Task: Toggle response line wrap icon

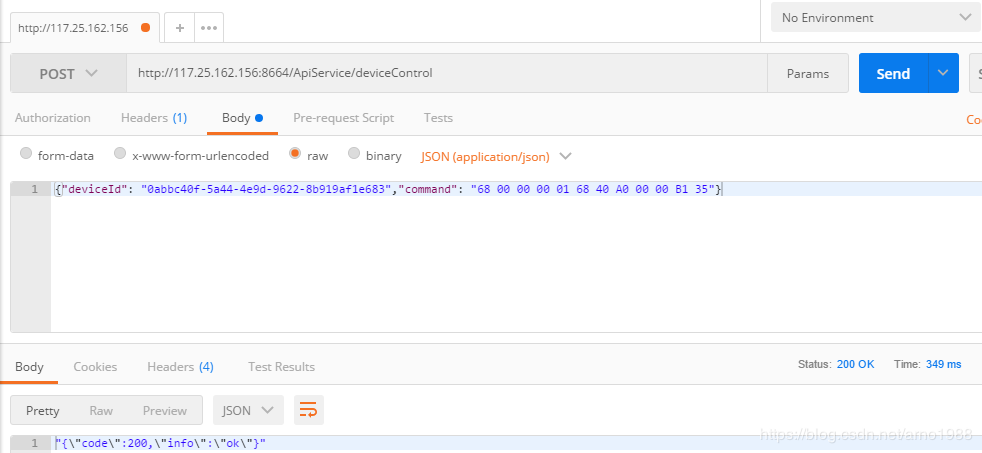Action: (308, 410)
